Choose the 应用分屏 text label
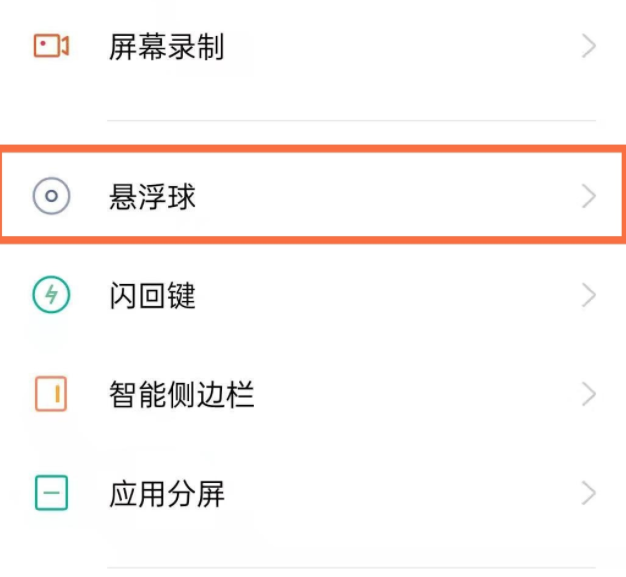The width and height of the screenshot is (626, 577). (x=166, y=493)
